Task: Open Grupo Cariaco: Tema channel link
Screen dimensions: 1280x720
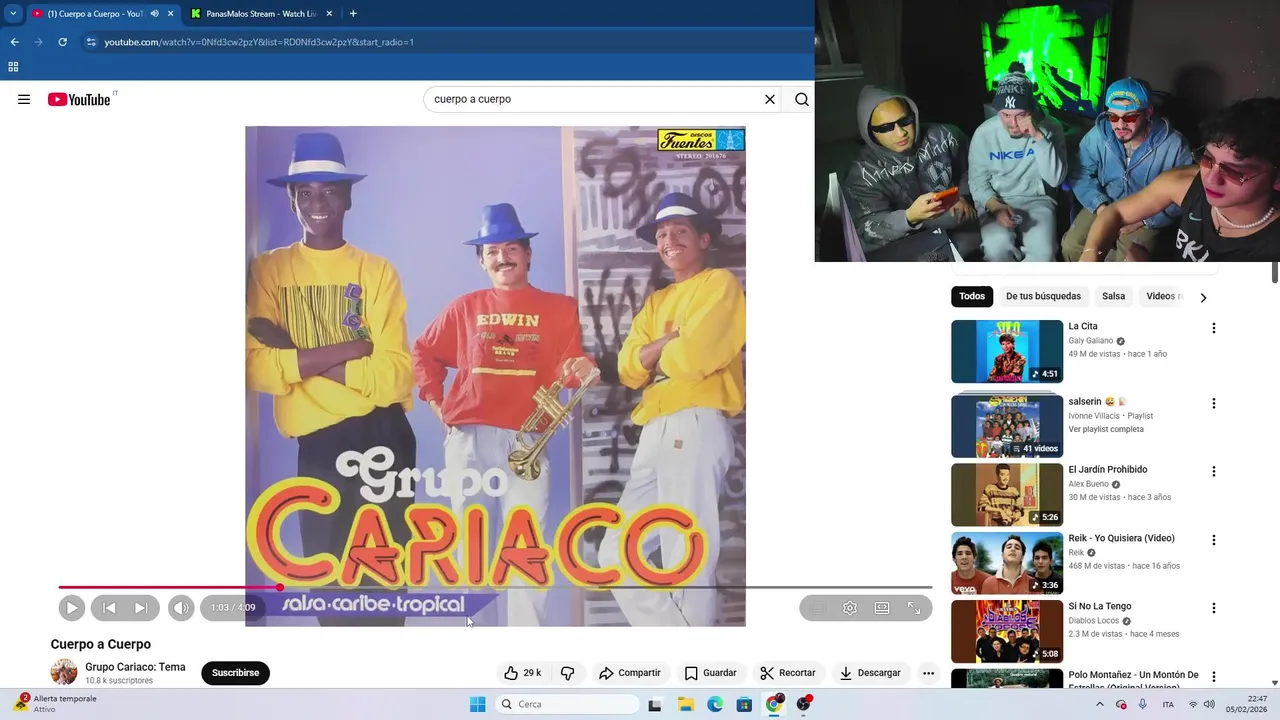Action: point(135,667)
